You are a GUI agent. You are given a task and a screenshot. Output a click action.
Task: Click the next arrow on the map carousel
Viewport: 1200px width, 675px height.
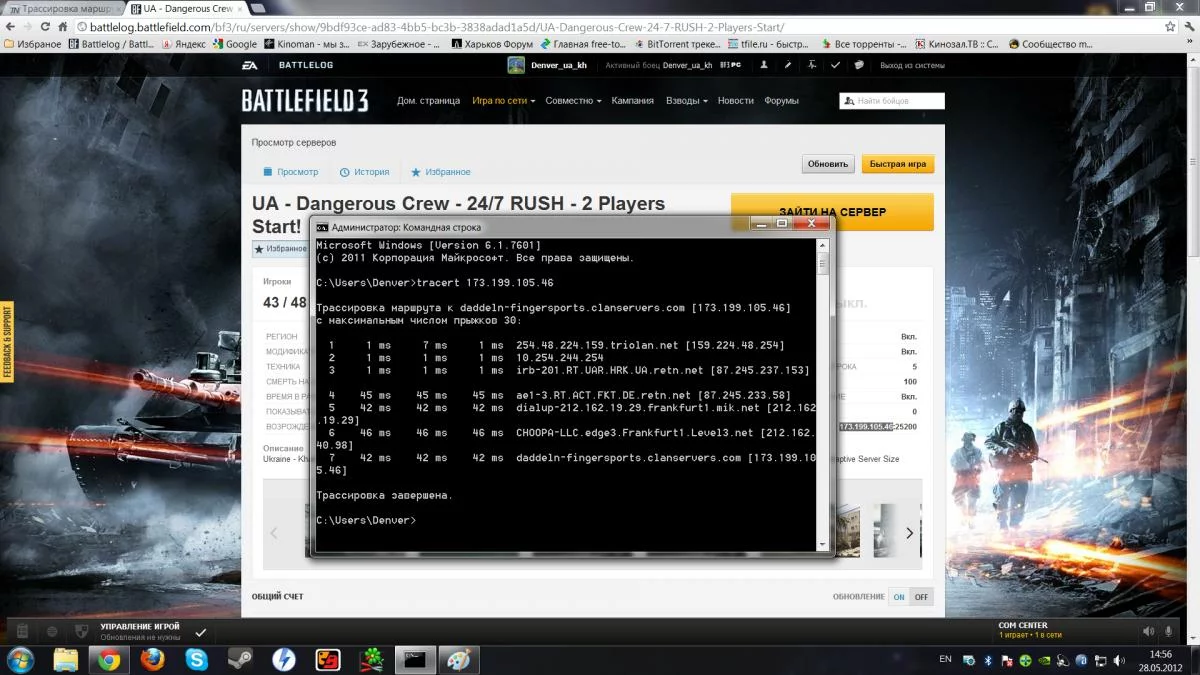pyautogui.click(x=909, y=533)
